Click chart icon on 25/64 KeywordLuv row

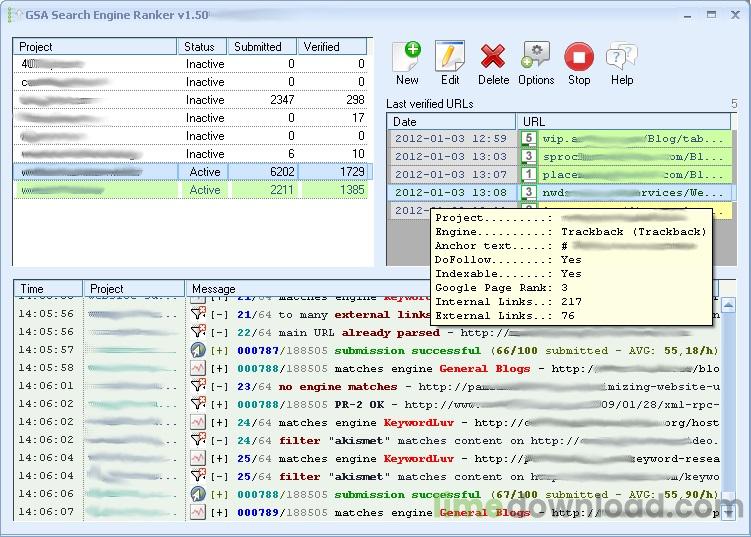198,458
